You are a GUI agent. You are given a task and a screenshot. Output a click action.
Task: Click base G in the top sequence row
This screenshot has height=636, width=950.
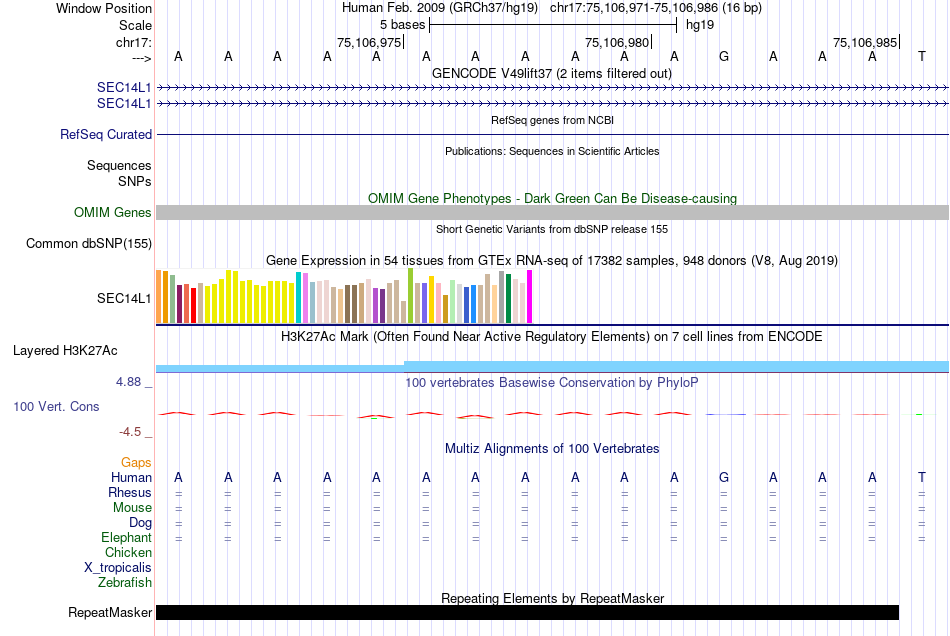[x=723, y=56]
